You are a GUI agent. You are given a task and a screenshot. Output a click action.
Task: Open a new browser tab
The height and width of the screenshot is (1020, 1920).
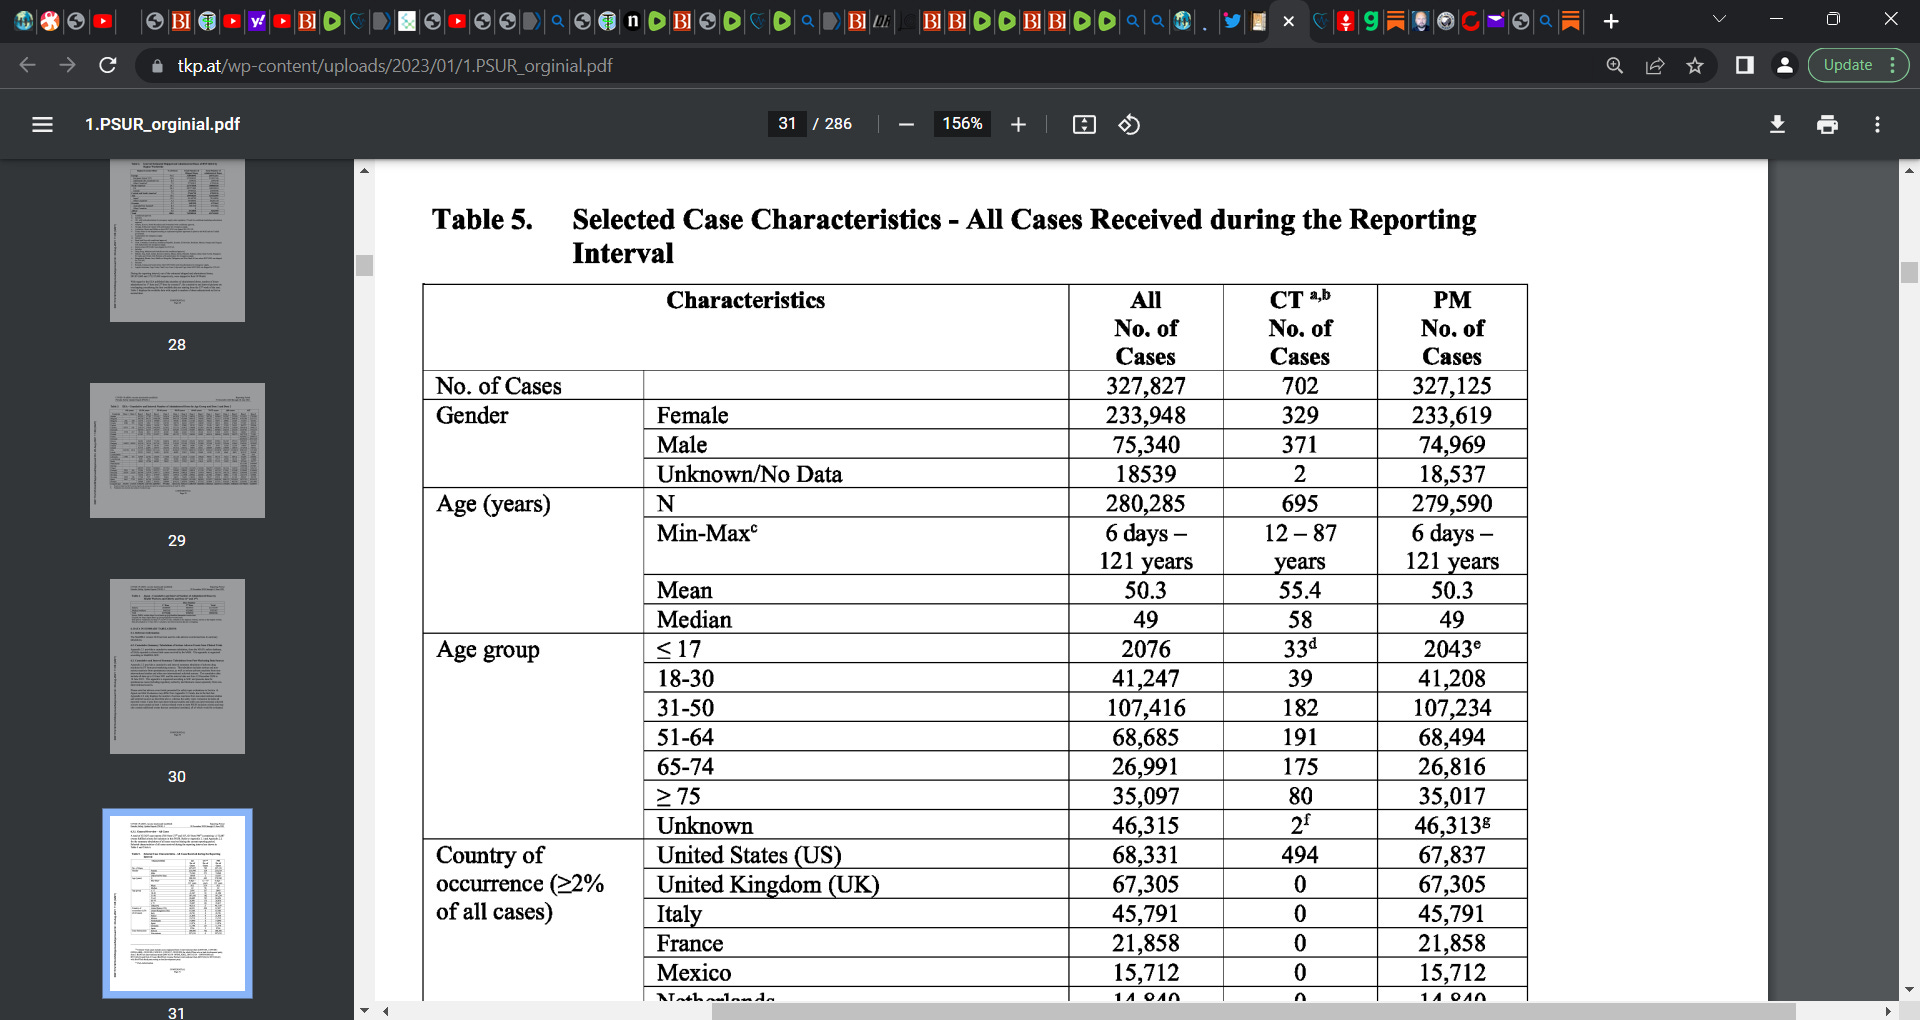(x=1611, y=21)
